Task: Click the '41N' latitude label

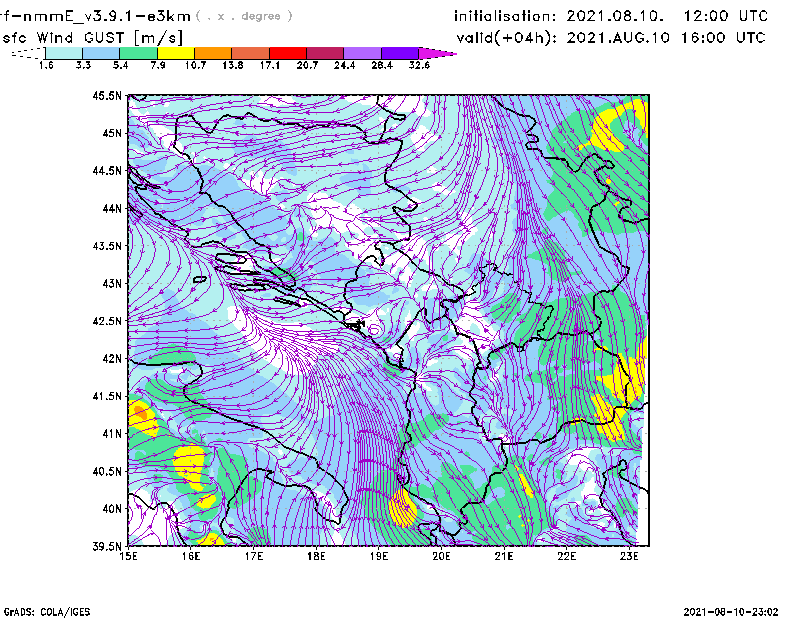Action: (x=112, y=434)
